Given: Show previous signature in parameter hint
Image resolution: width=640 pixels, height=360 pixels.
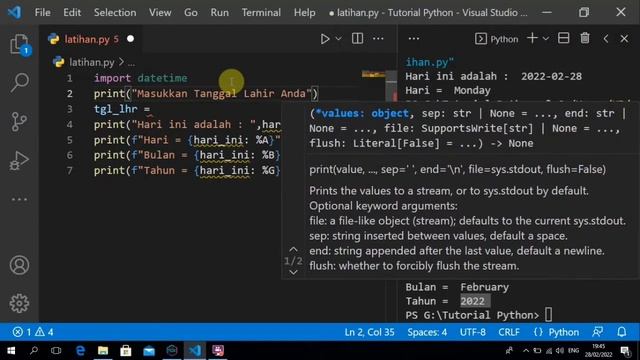Looking at the screenshot, I should point(293,249).
